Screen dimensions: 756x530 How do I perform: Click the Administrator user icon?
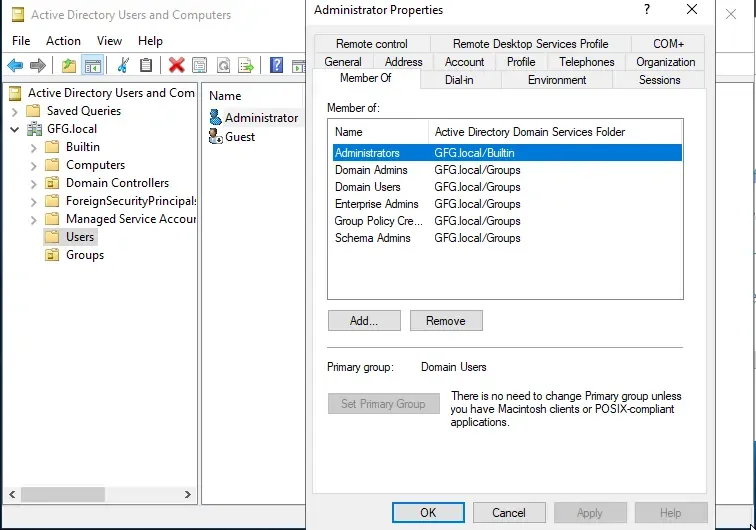tap(216, 117)
